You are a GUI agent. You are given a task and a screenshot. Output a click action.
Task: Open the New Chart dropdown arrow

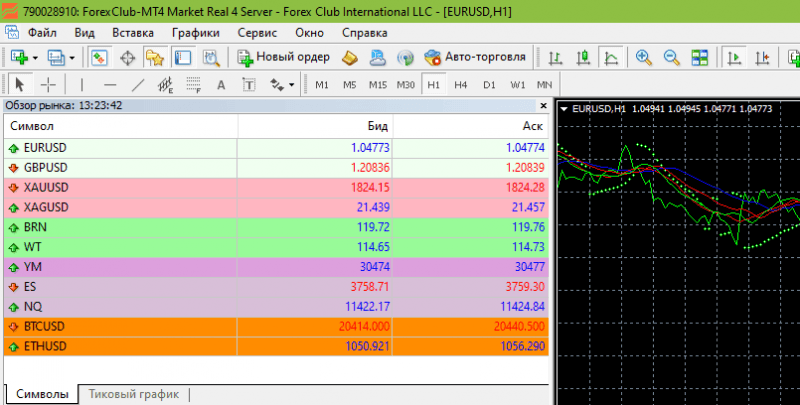point(35,58)
